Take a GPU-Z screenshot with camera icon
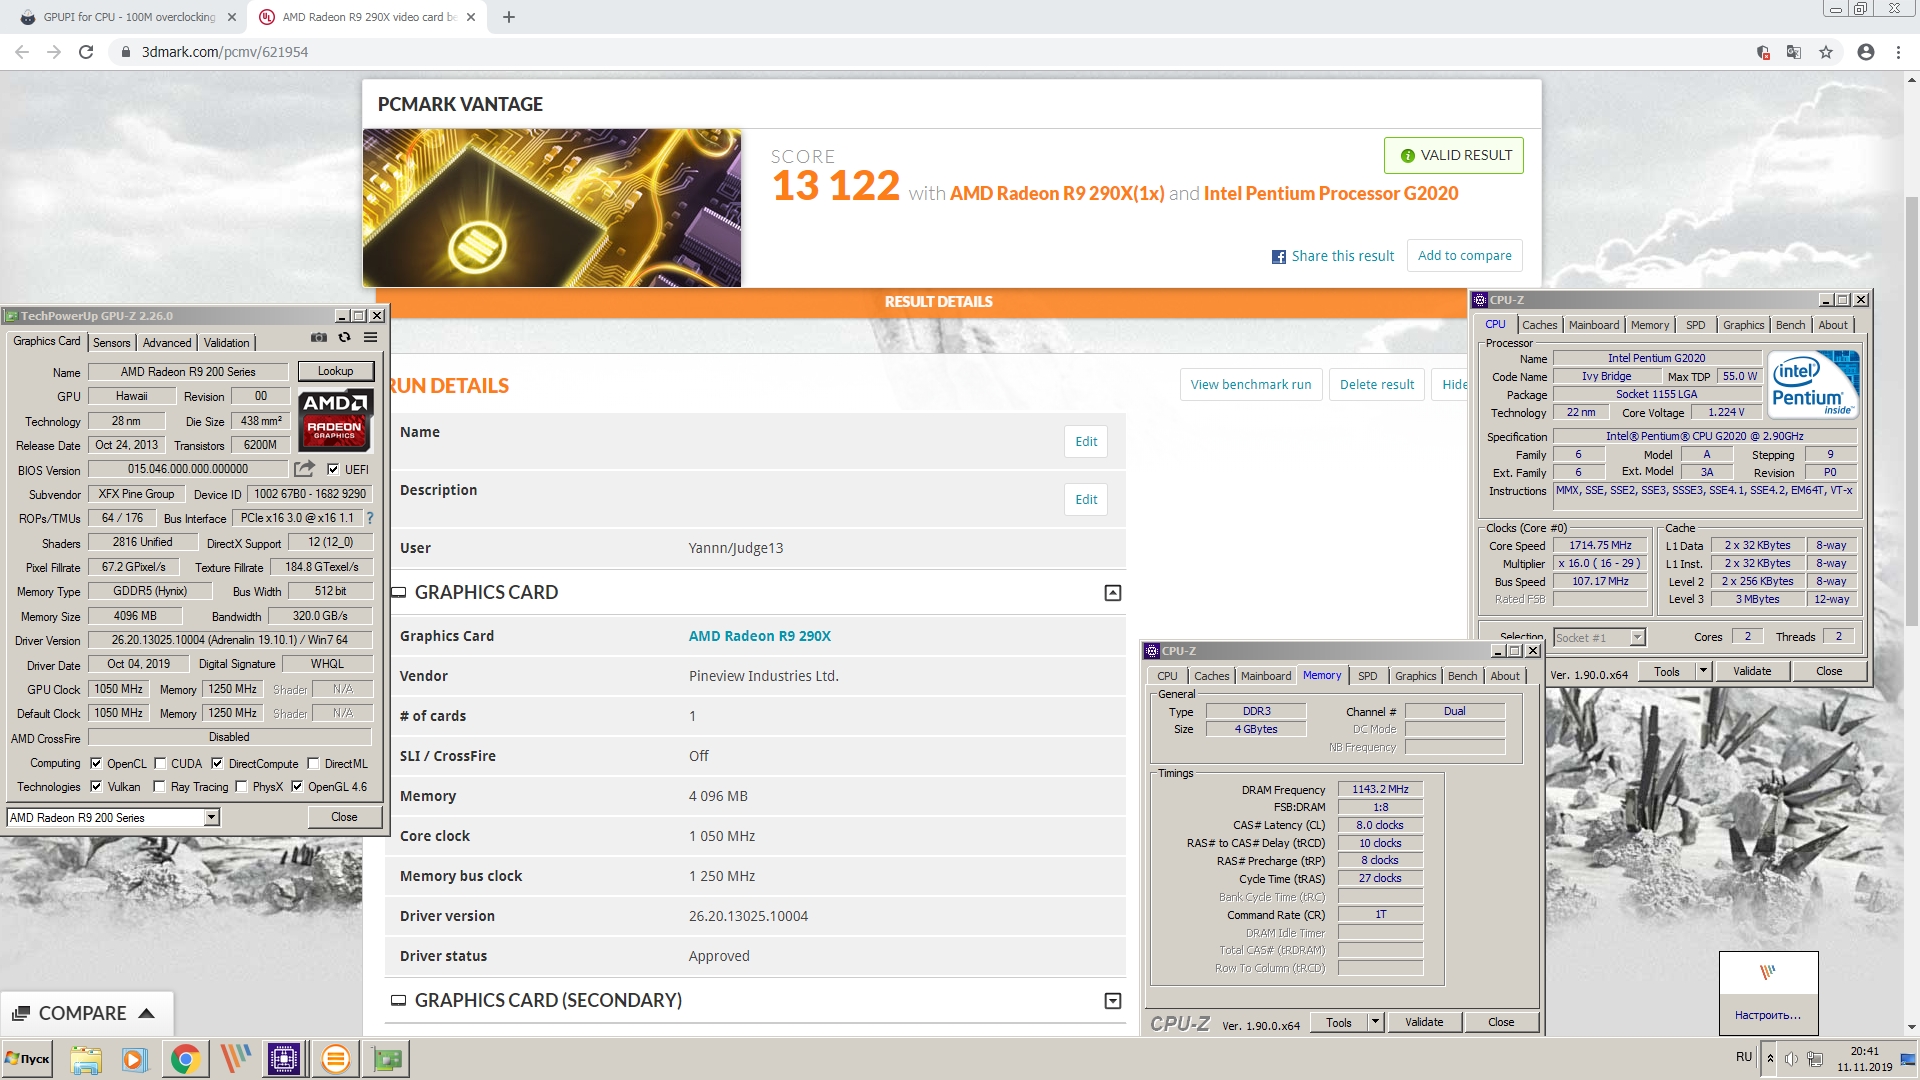1920x1080 pixels. click(x=319, y=338)
